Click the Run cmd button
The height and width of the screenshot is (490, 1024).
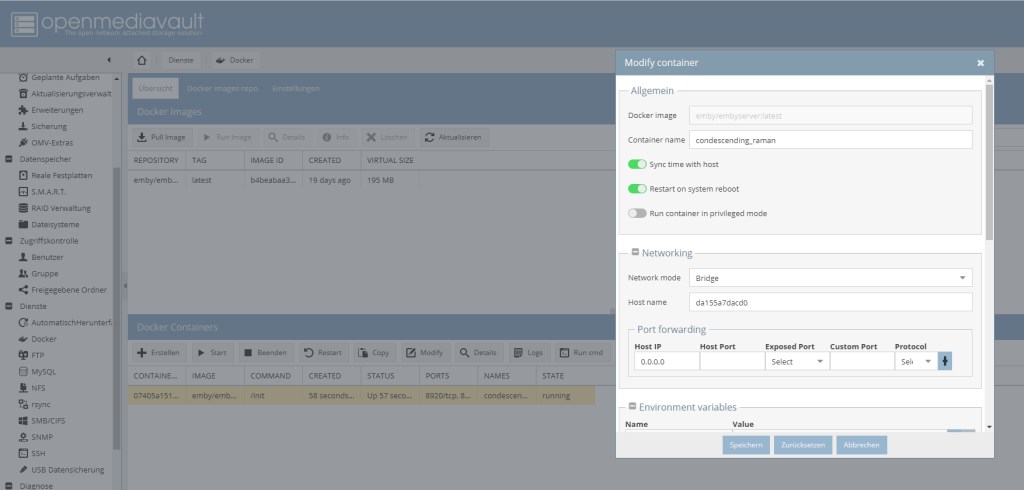pyautogui.click(x=583, y=352)
